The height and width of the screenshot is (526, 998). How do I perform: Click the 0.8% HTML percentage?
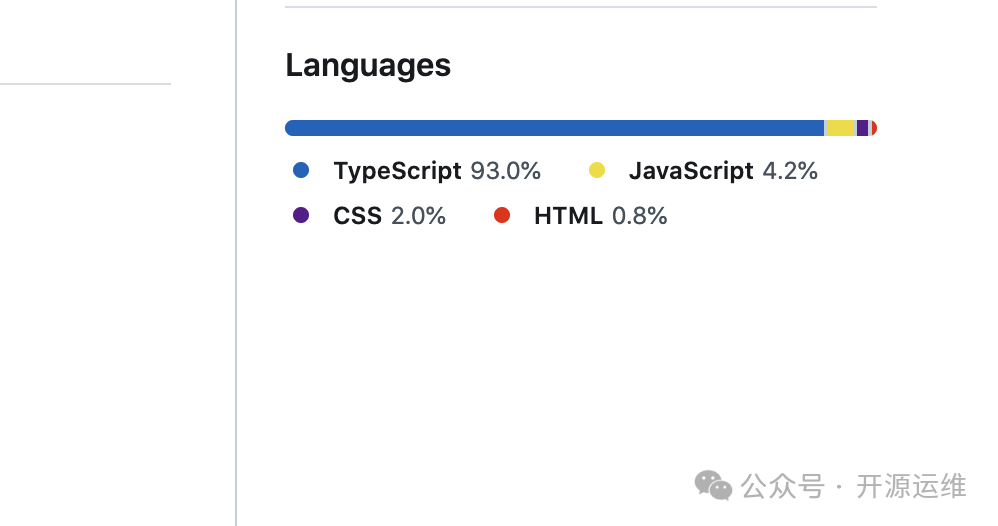tap(640, 216)
